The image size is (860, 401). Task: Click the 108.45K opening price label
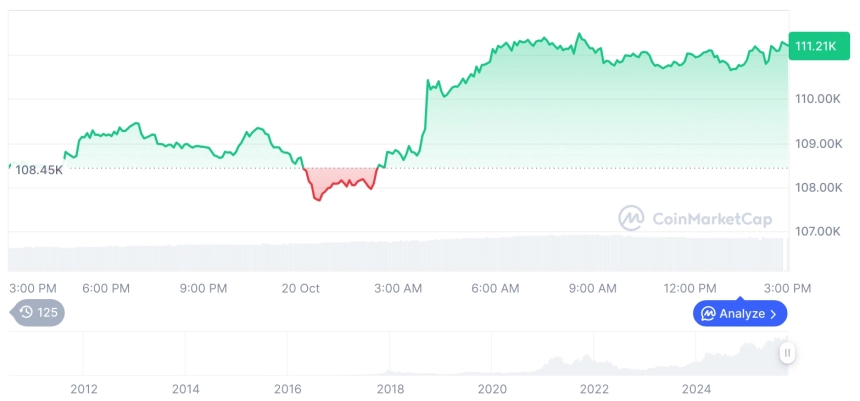click(x=39, y=169)
